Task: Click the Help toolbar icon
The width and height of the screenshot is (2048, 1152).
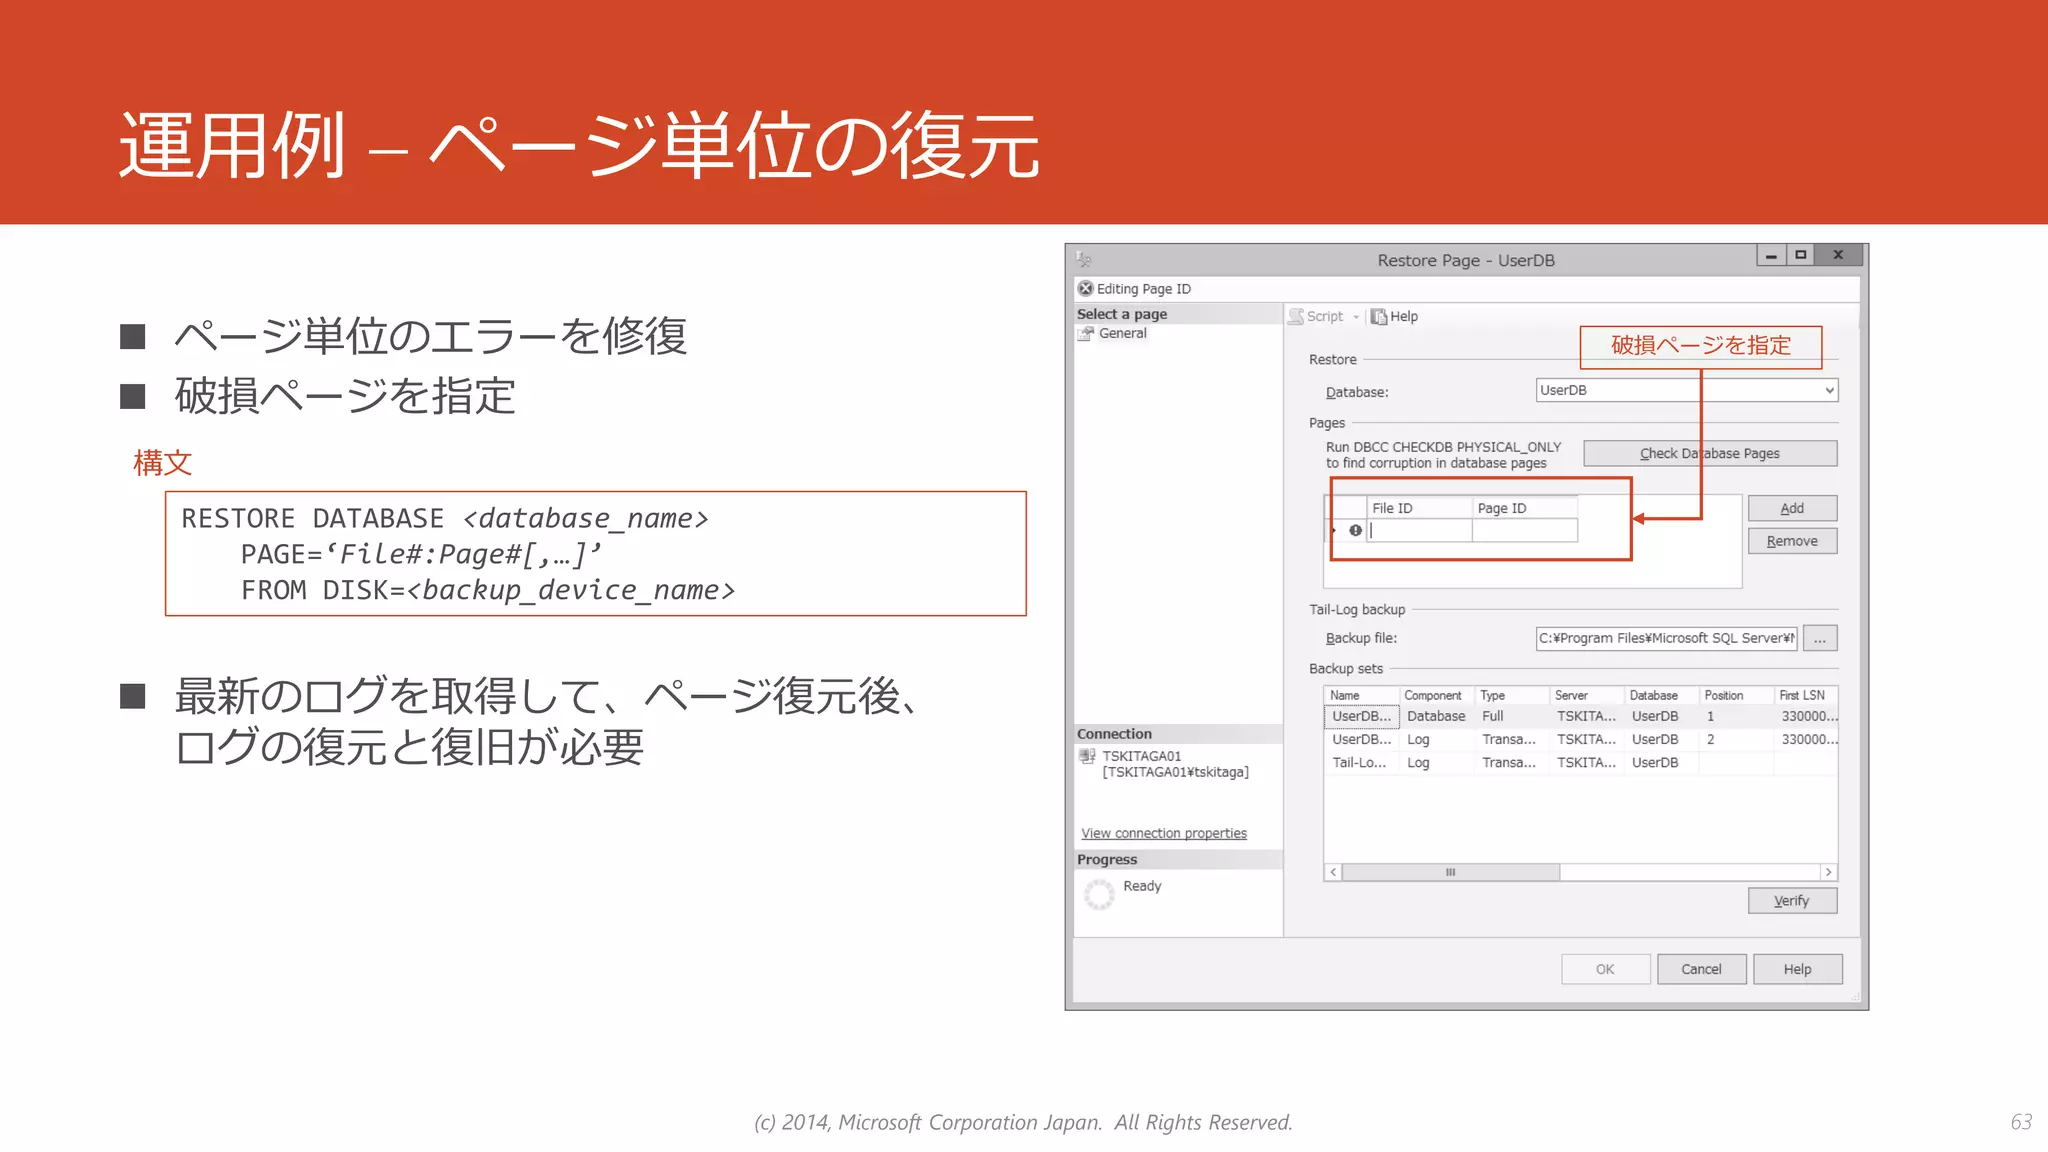Action: point(1379,317)
